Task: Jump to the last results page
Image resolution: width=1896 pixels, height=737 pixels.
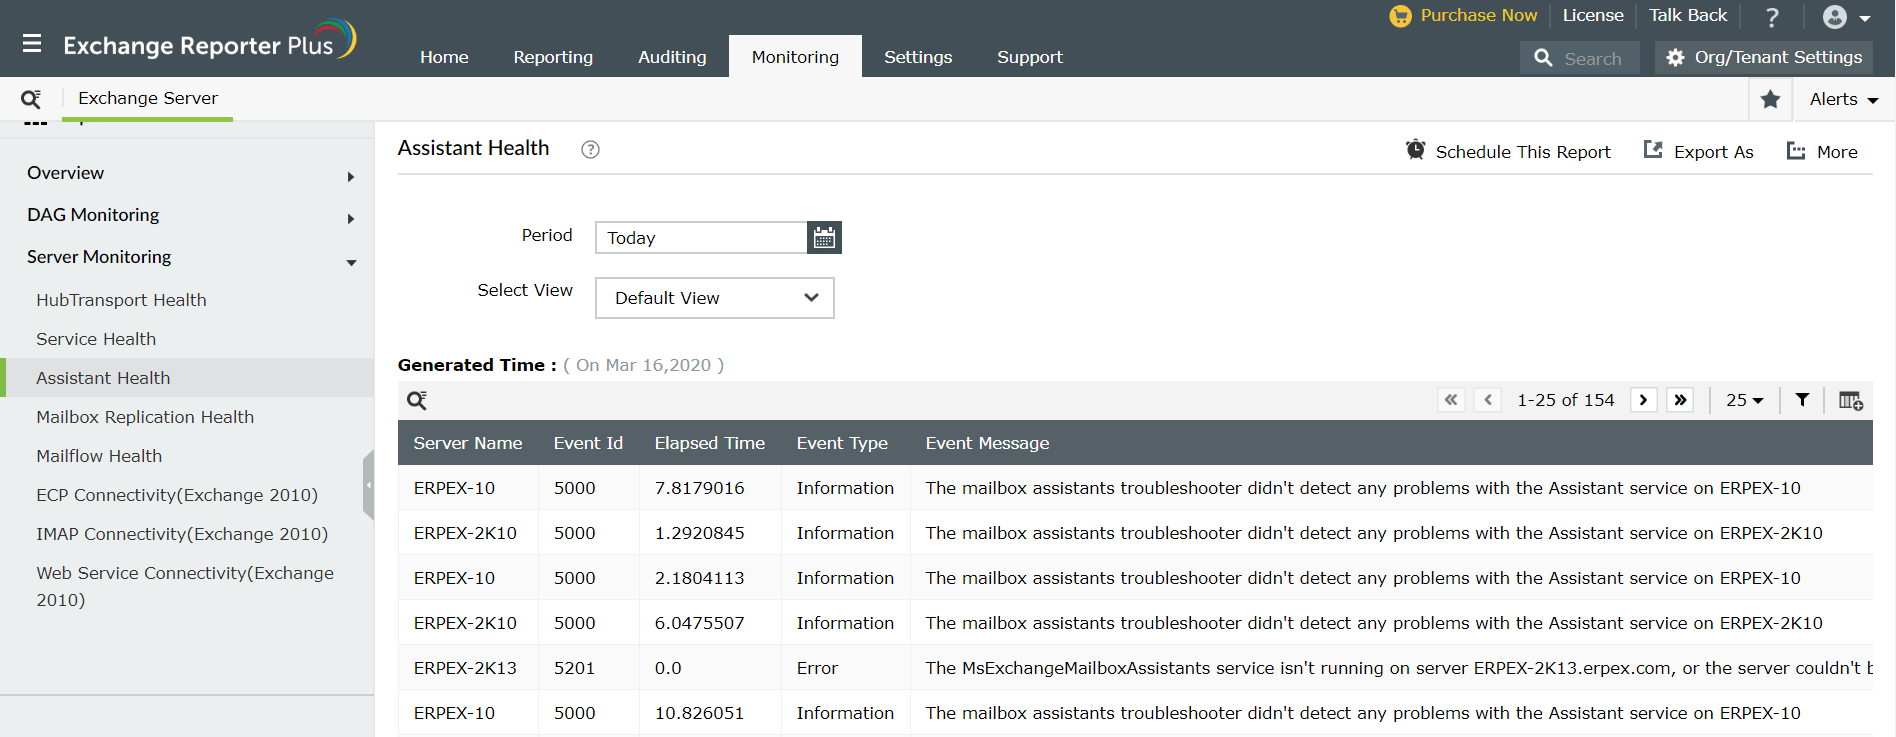Action: [1680, 400]
